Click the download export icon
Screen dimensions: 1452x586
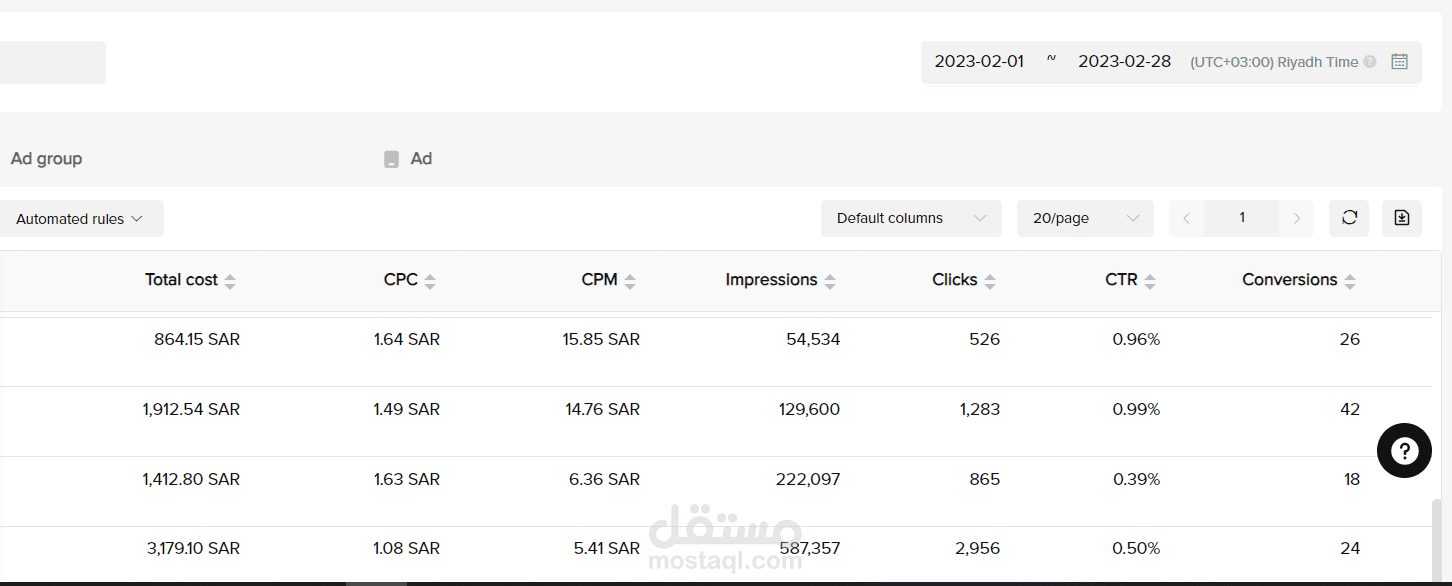(x=1402, y=218)
